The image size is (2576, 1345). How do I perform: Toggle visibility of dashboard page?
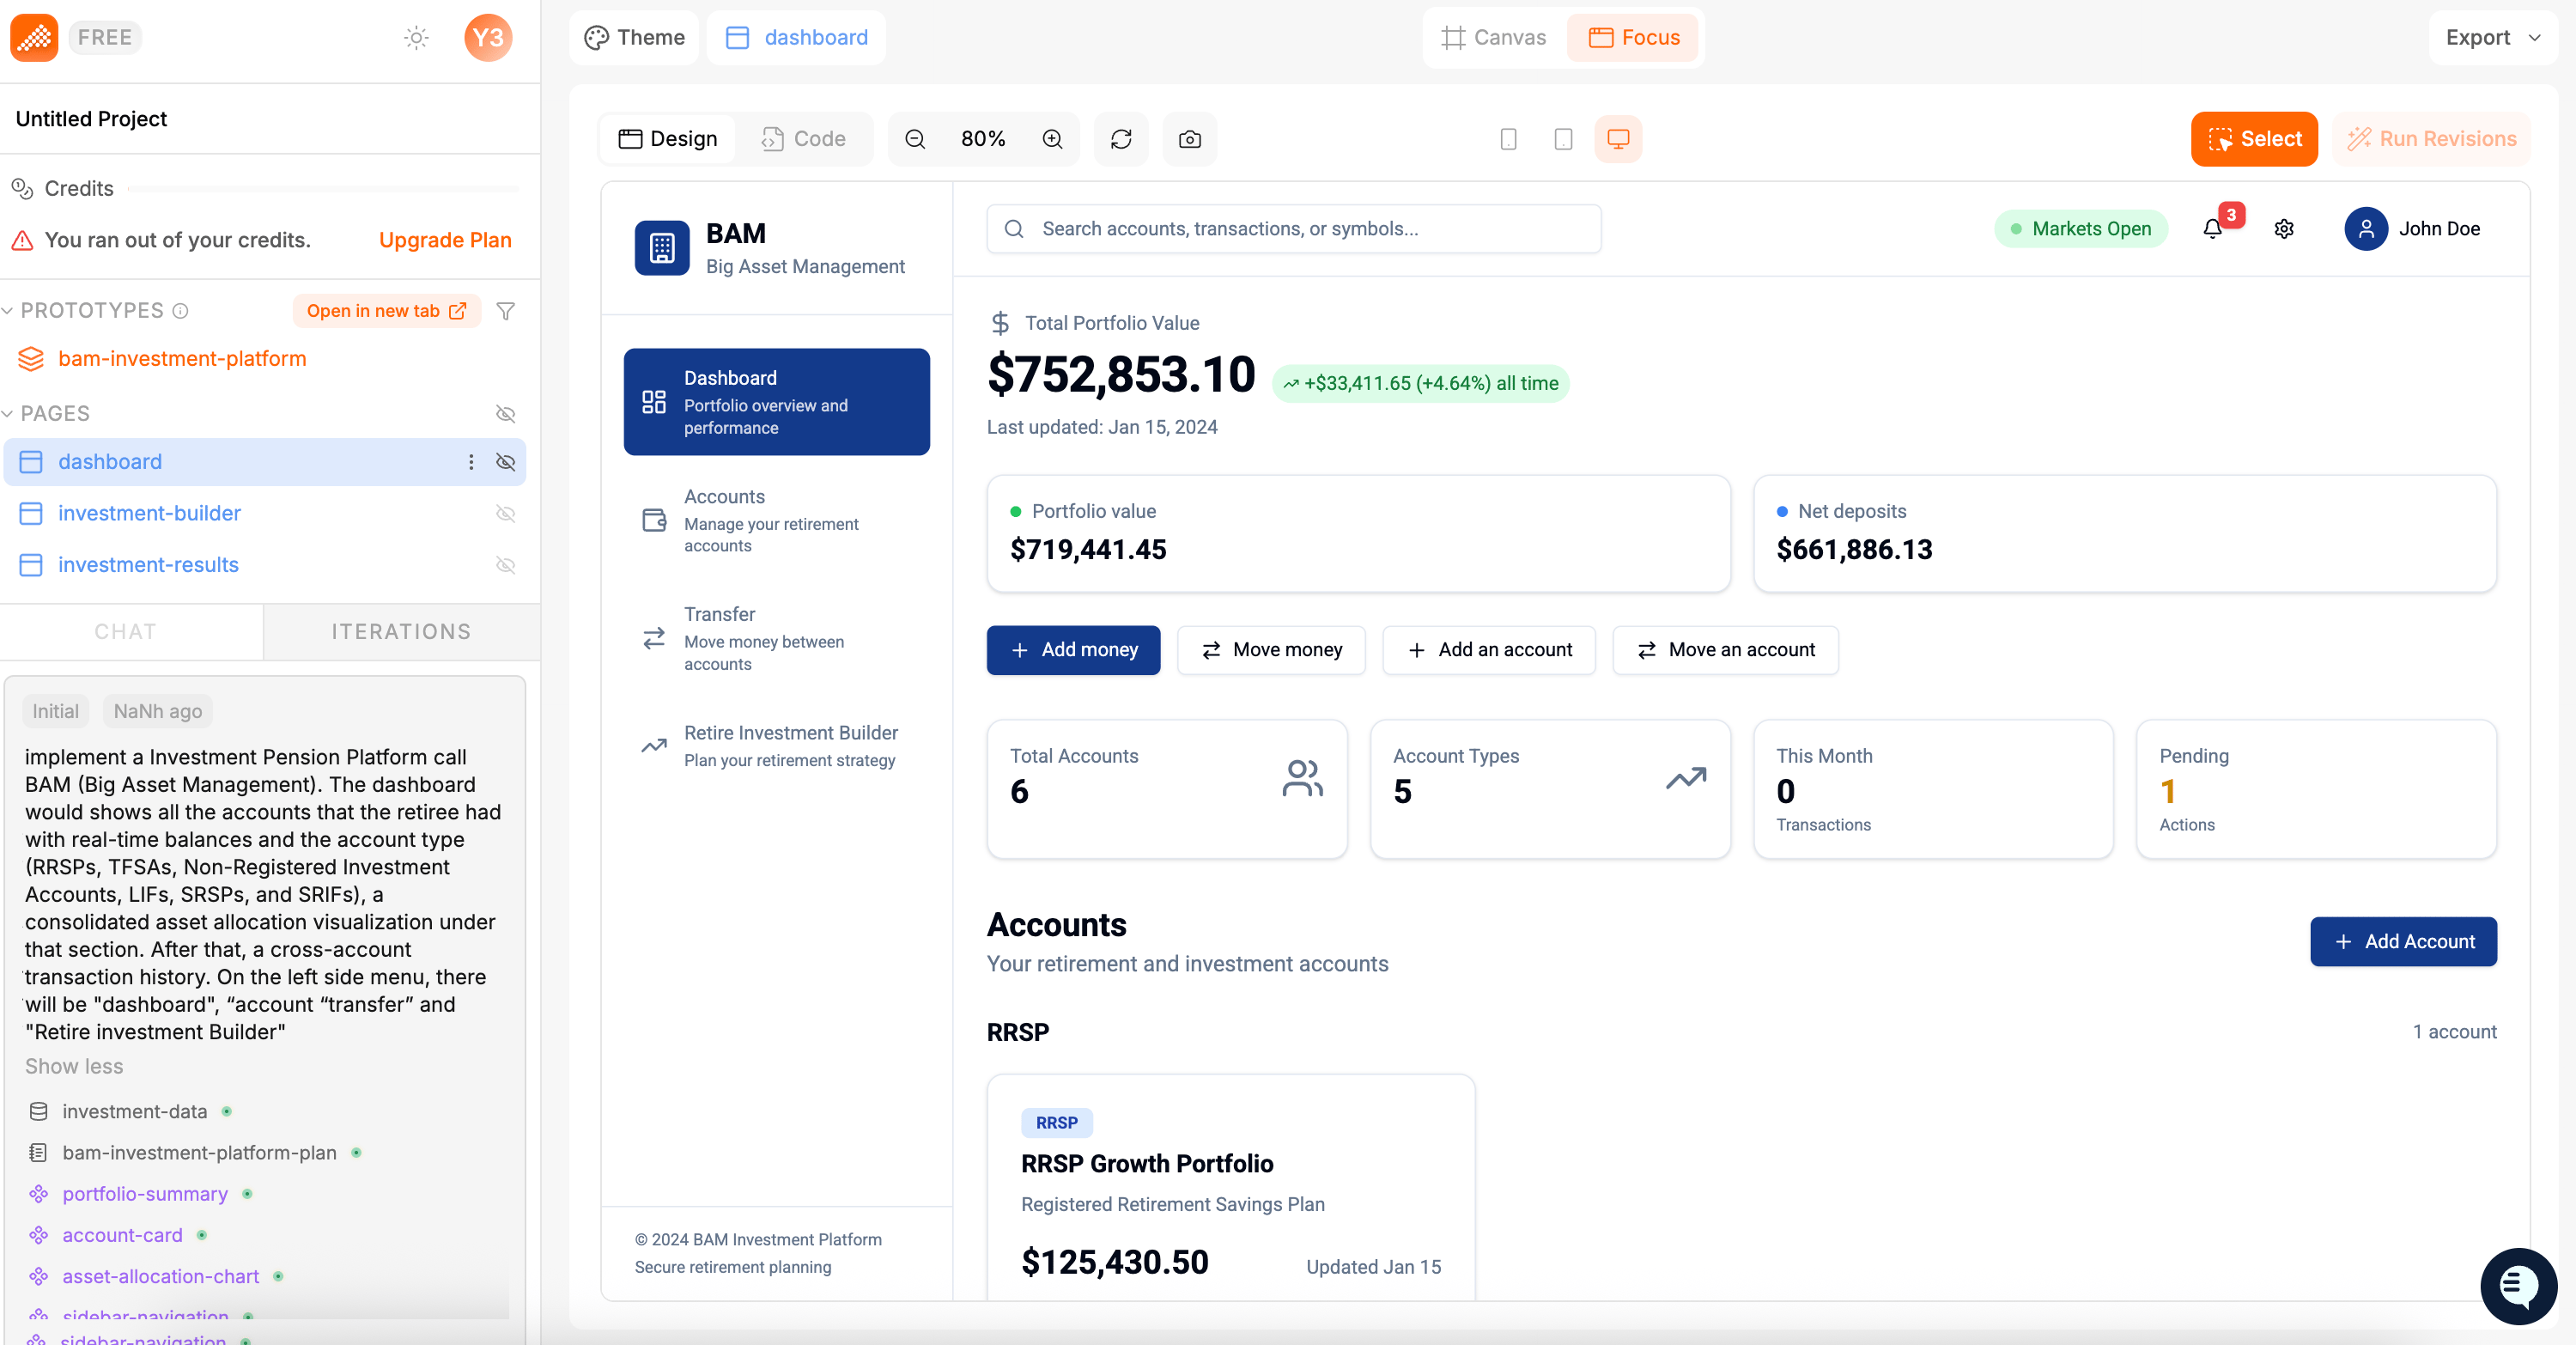[x=506, y=462]
